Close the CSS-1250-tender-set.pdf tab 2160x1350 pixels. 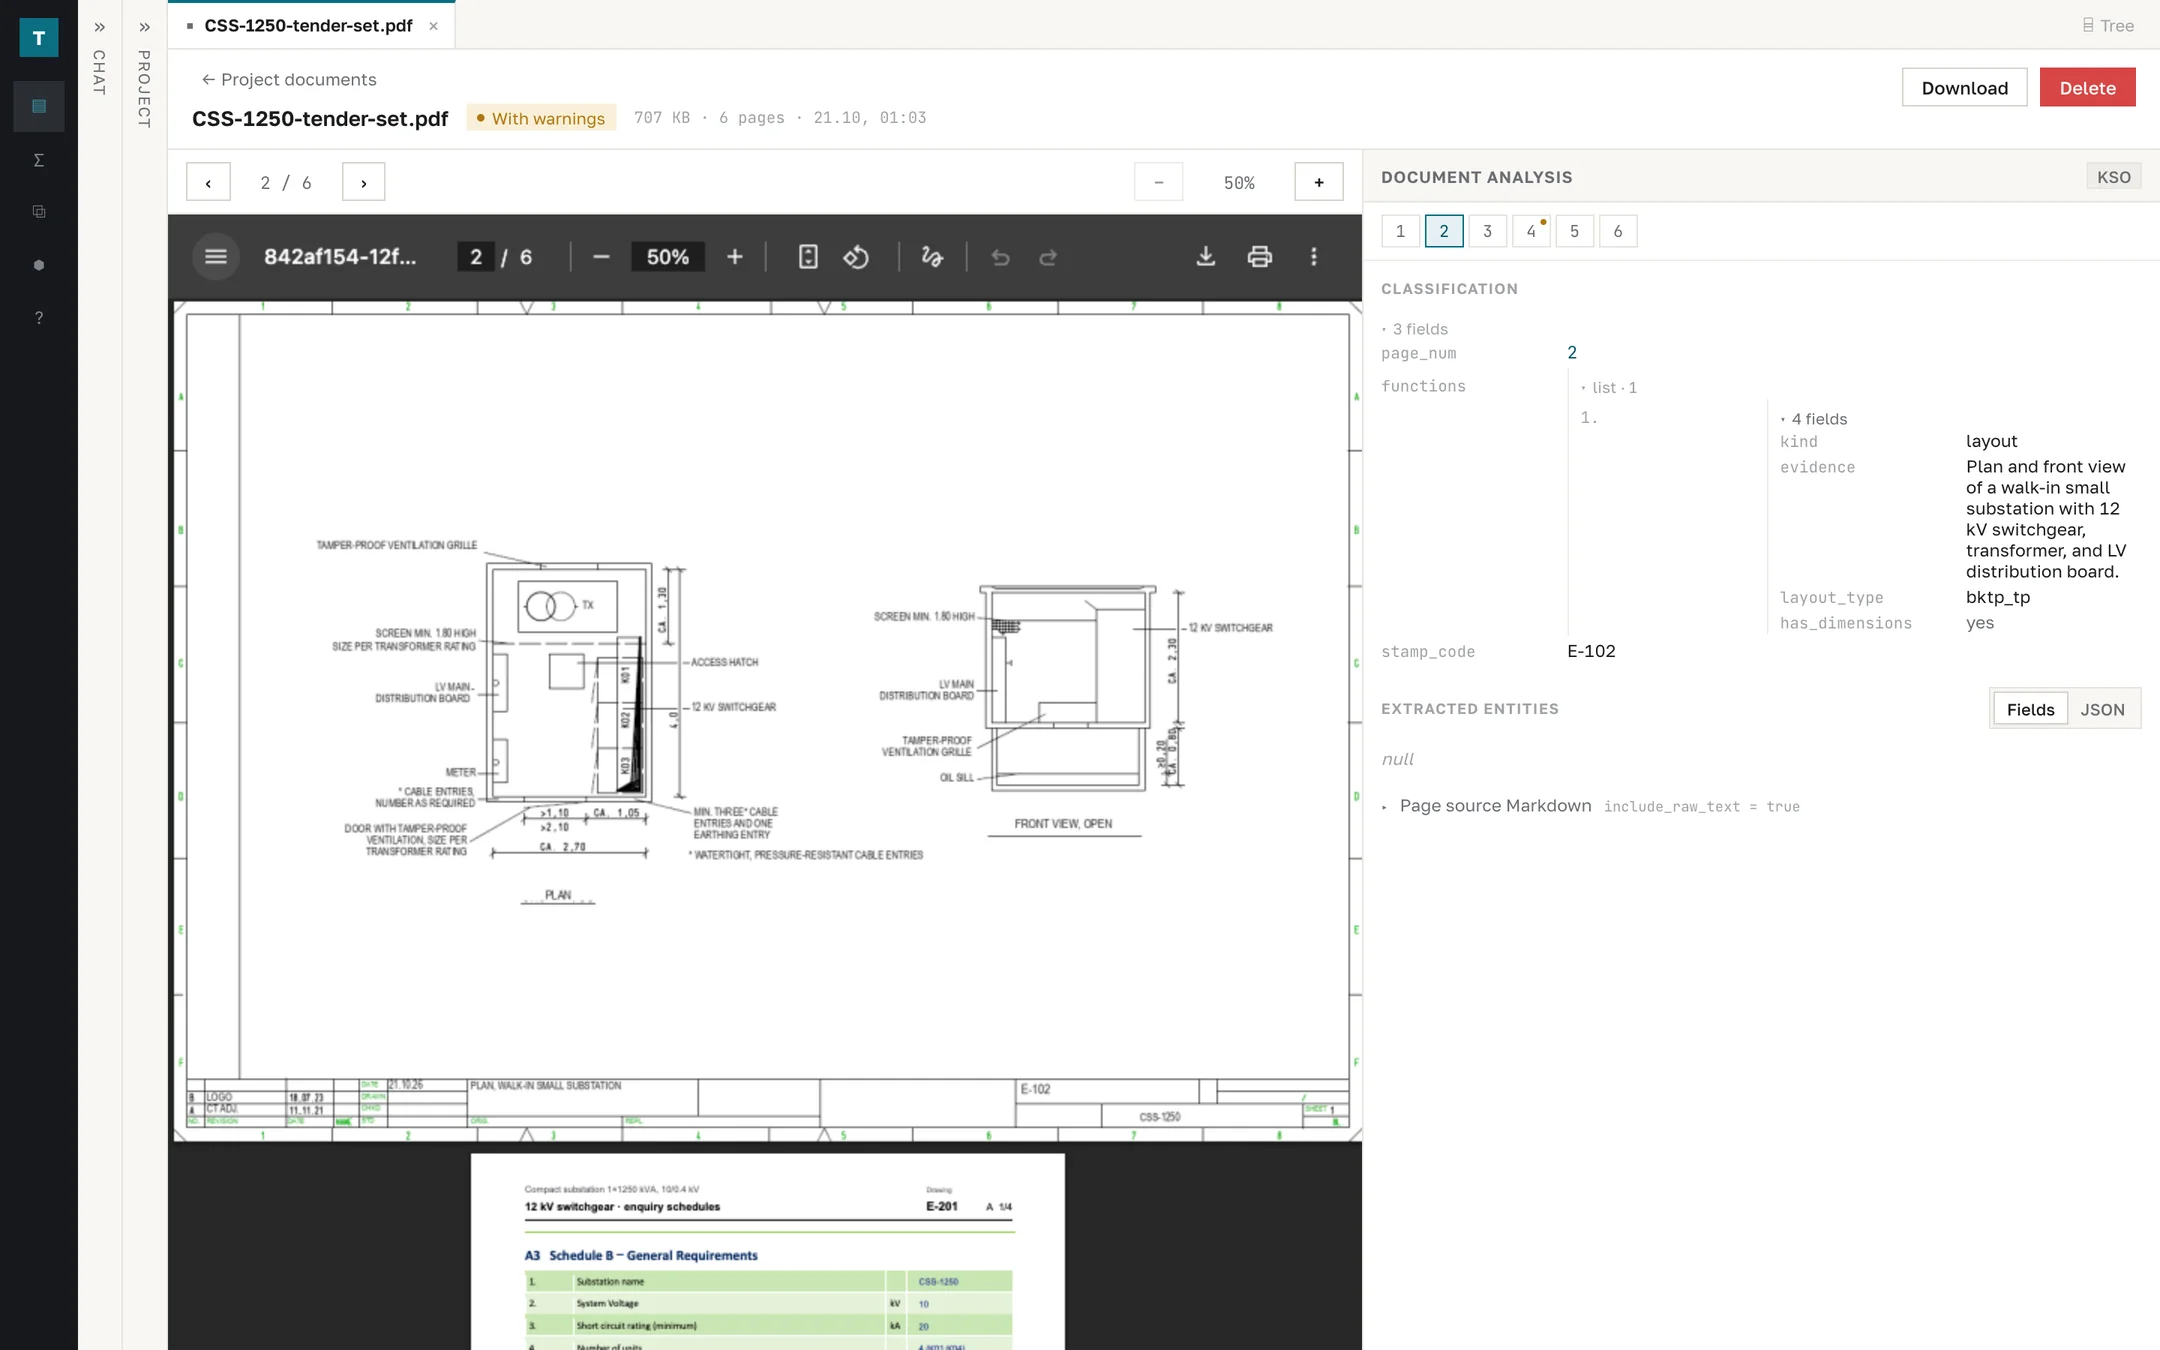(433, 26)
